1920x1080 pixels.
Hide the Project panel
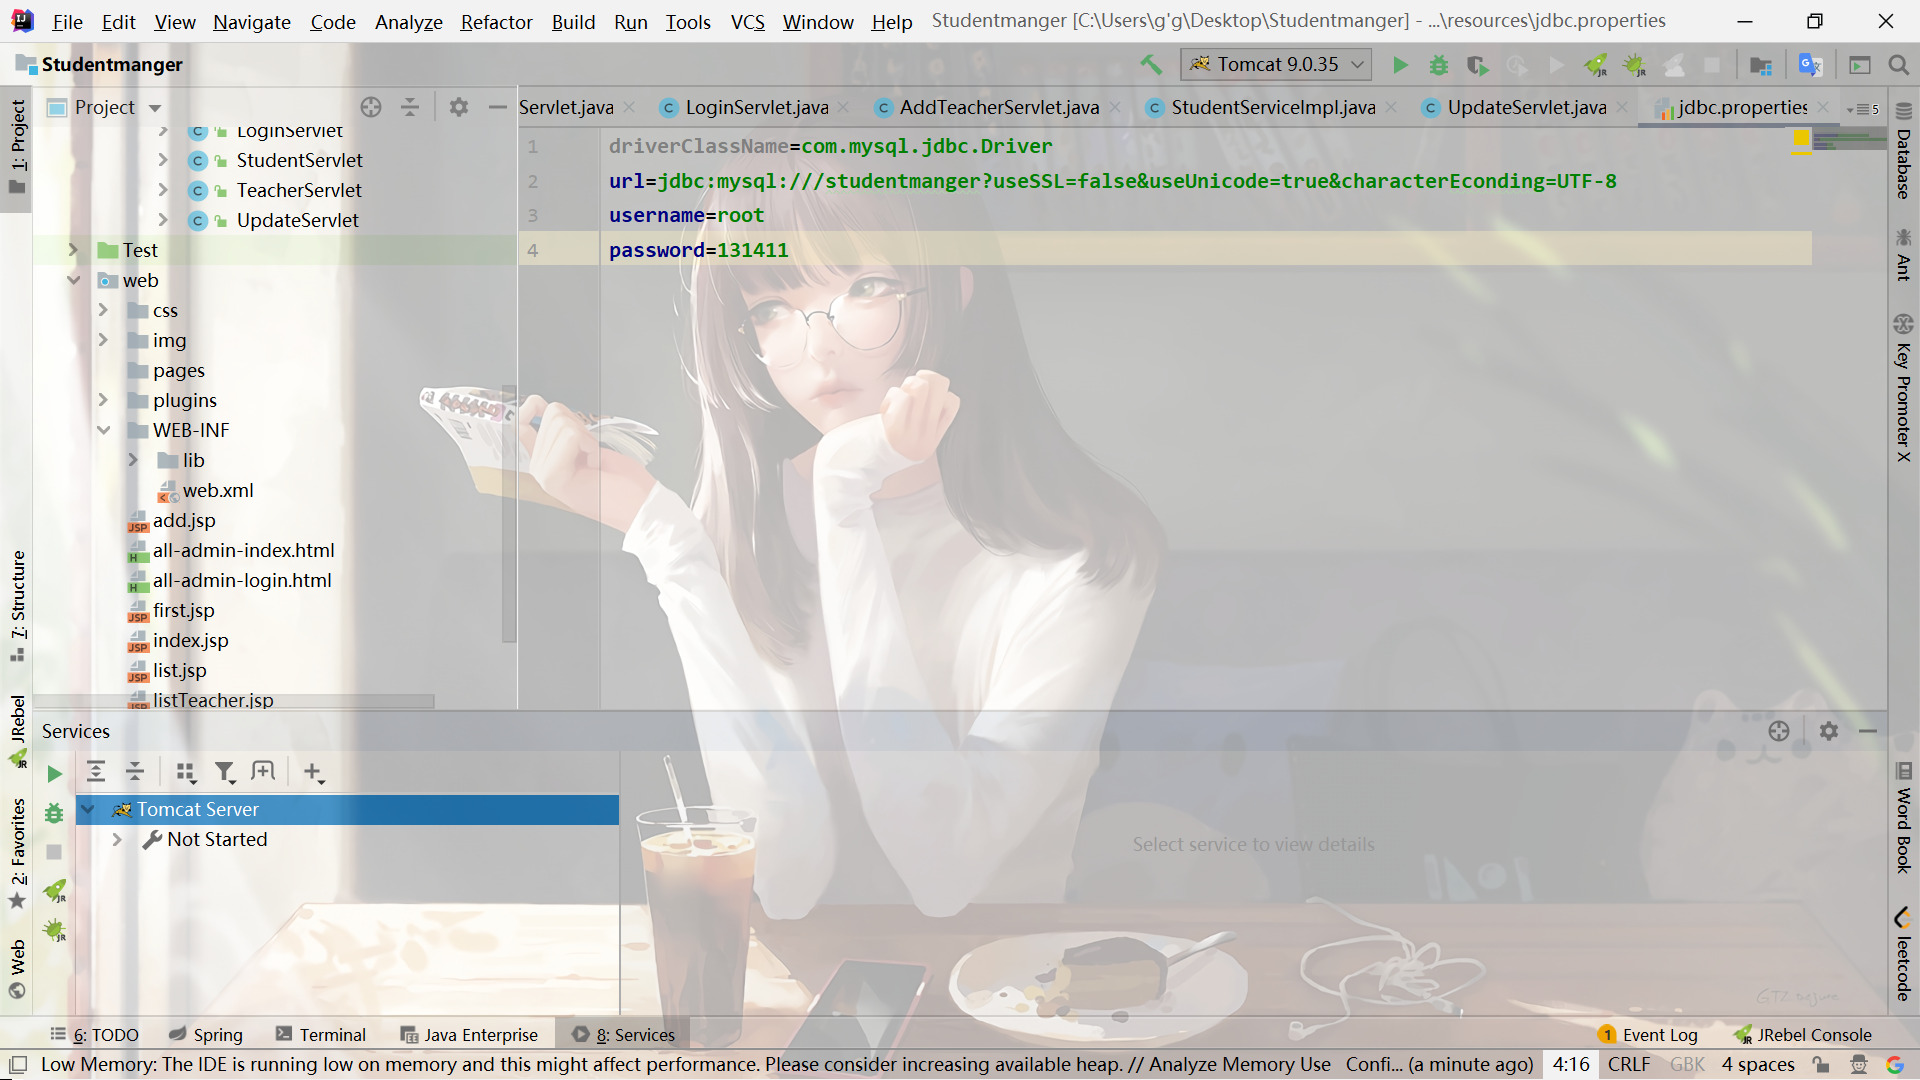tap(497, 107)
